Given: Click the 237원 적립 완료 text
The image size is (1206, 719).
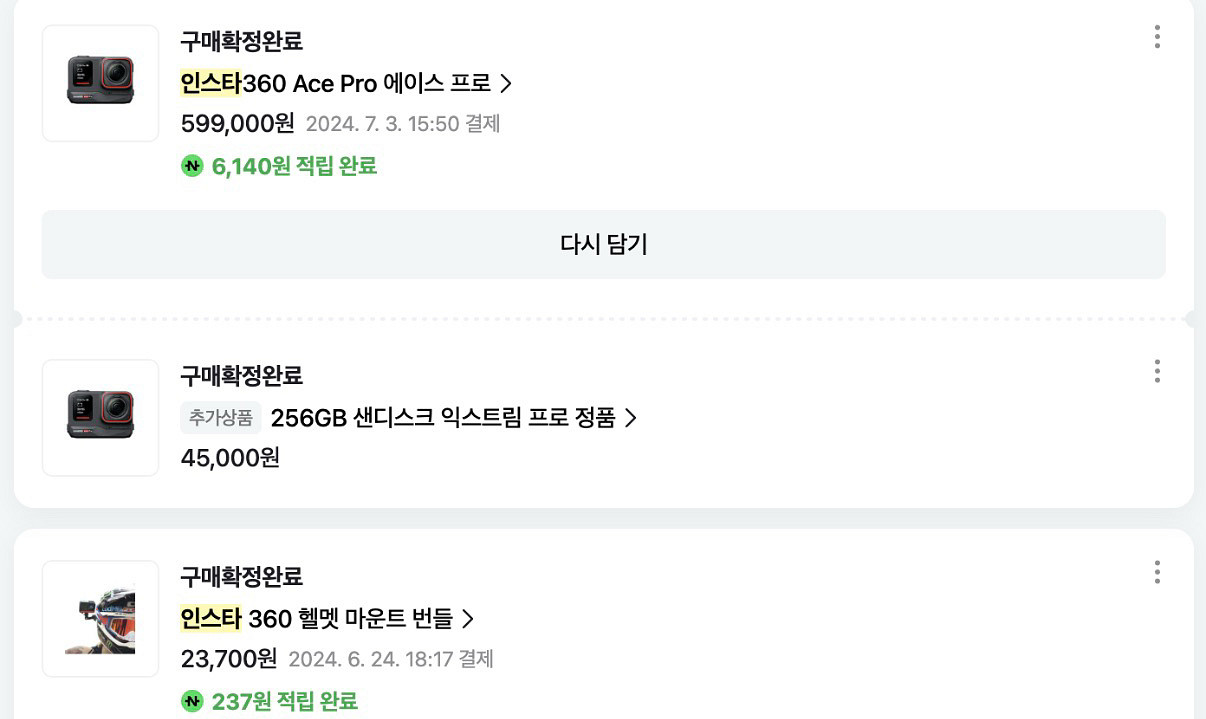Looking at the screenshot, I should 284,701.
